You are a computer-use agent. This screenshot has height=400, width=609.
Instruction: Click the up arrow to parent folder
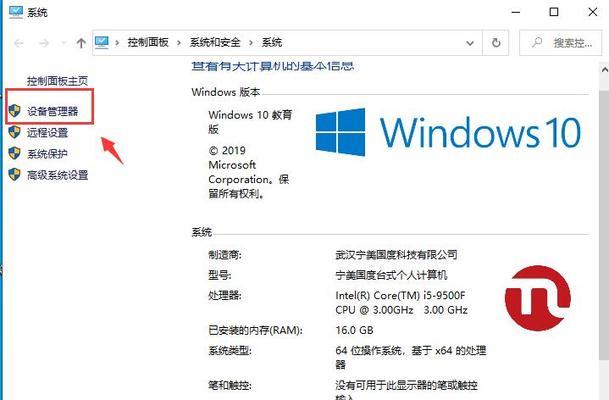pos(81,43)
